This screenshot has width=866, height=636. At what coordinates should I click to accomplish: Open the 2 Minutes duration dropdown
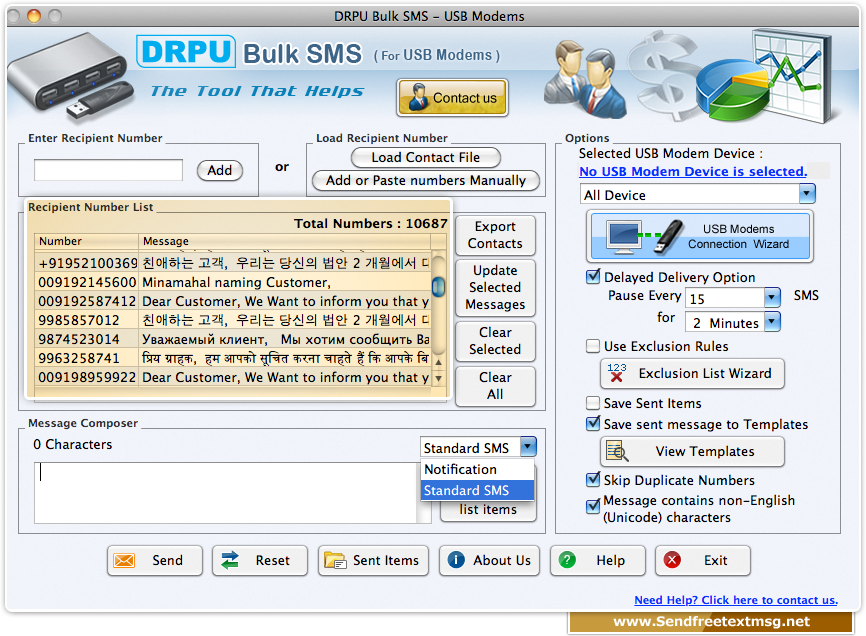pyautogui.click(x=771, y=323)
